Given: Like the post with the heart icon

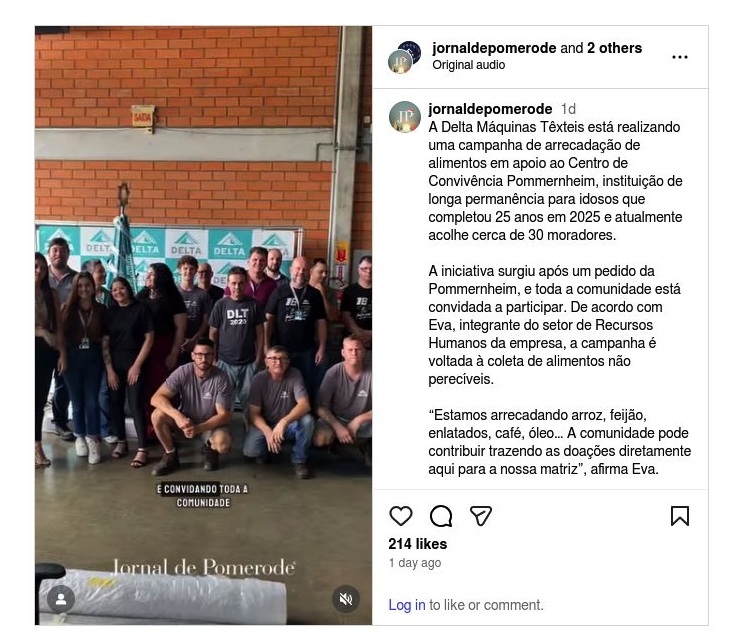Looking at the screenshot, I should pyautogui.click(x=401, y=516).
